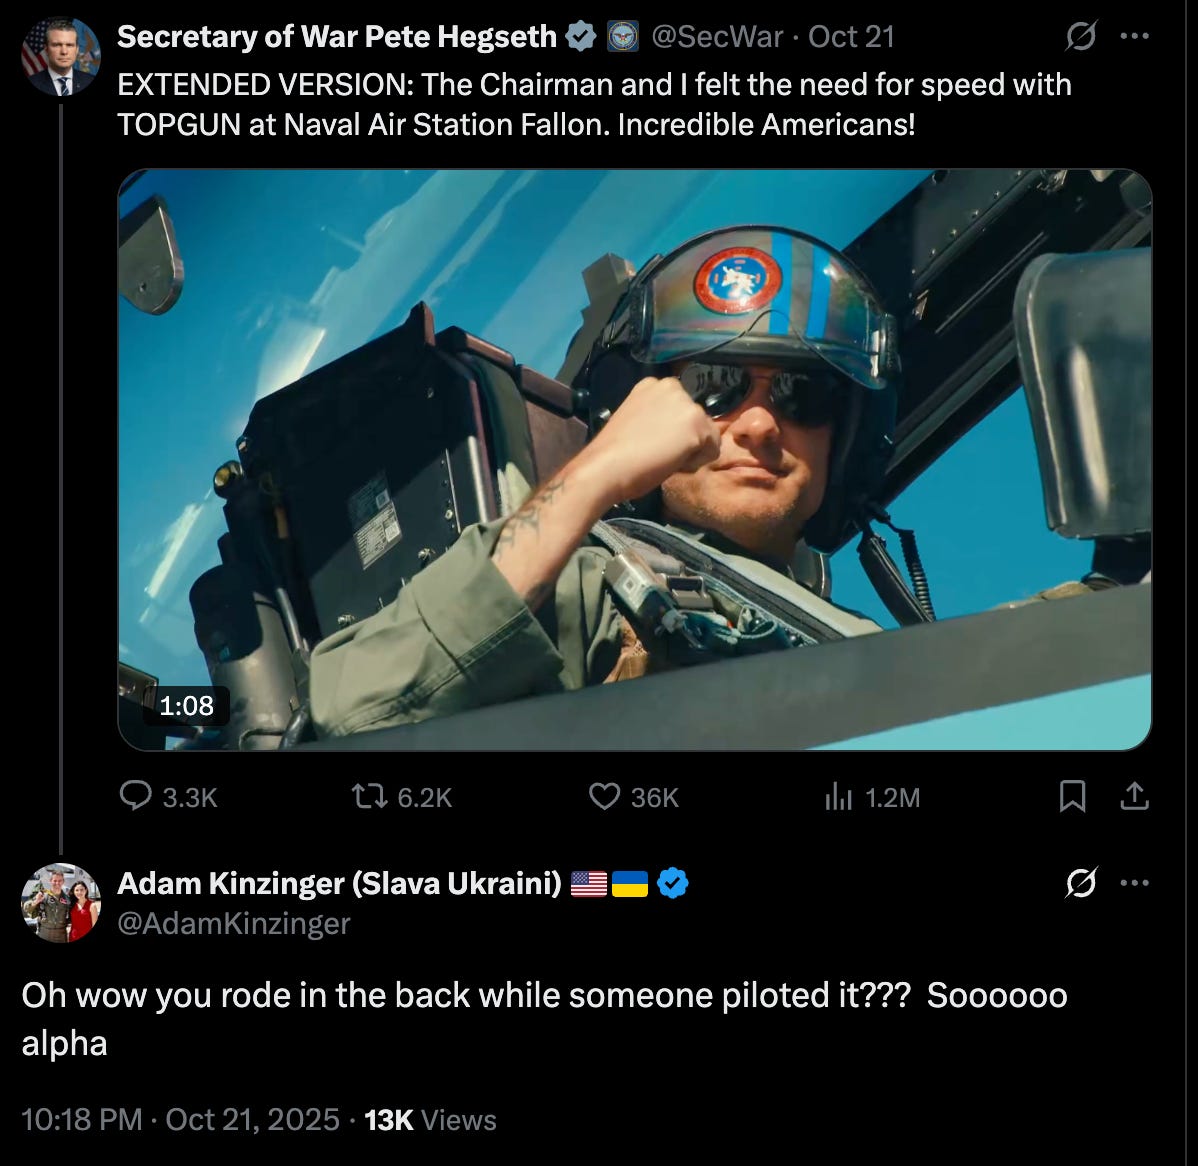Open Secretary of War Pete Hegseth's profile
The image size is (1198, 1166).
(x=334, y=35)
